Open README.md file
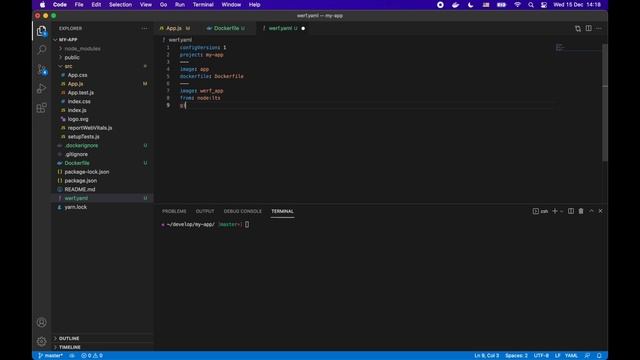This screenshot has height=360, width=640. point(80,189)
